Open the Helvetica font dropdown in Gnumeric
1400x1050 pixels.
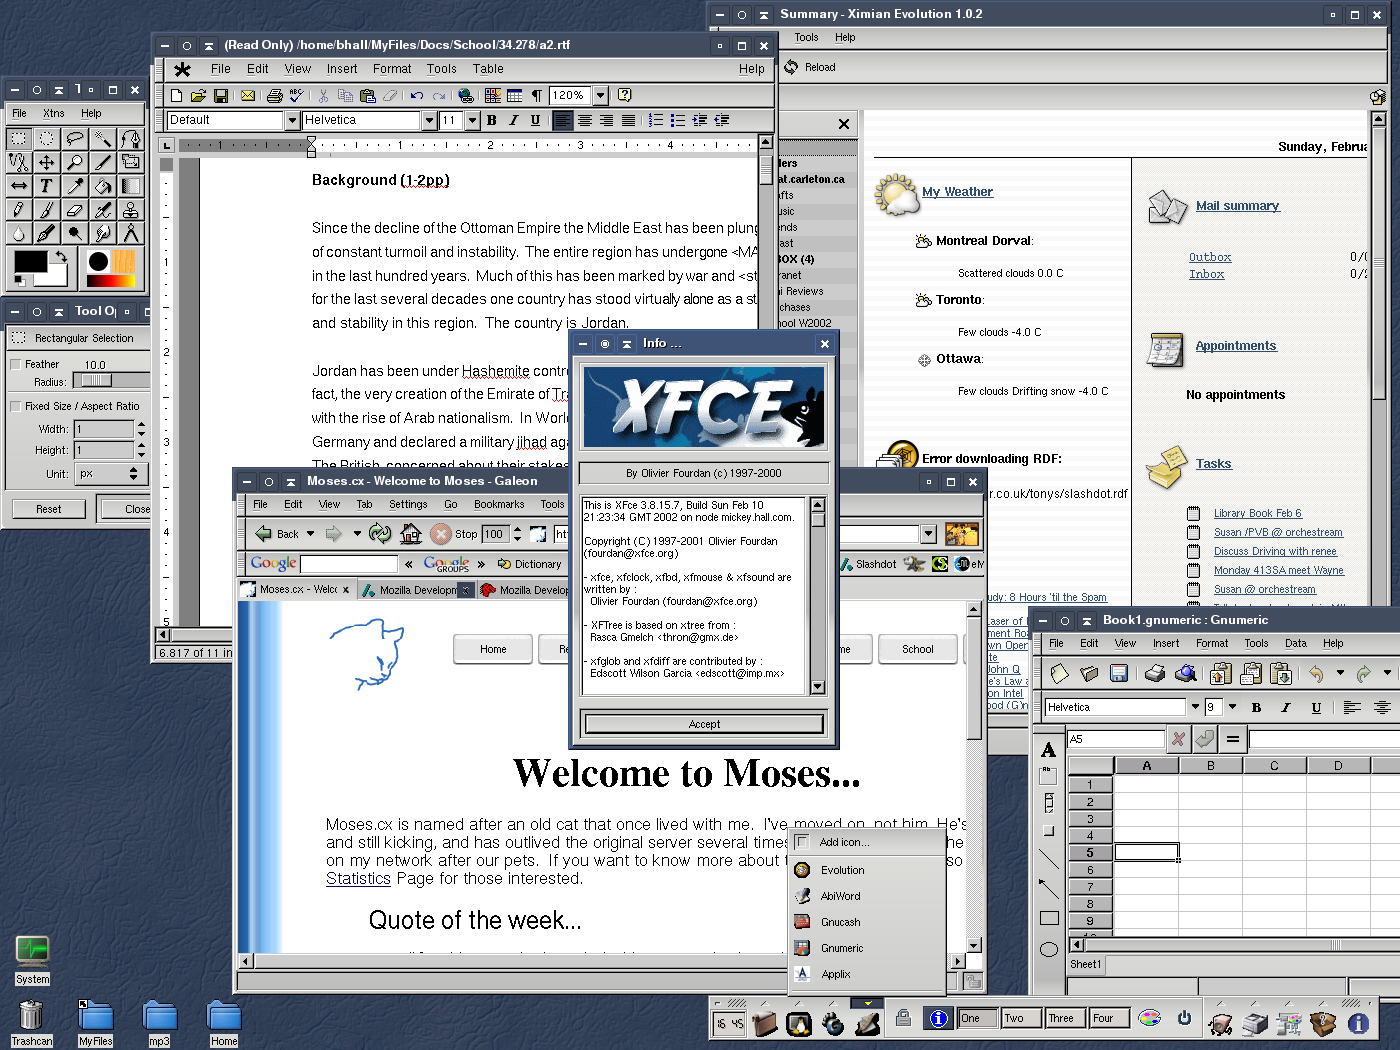(1195, 707)
